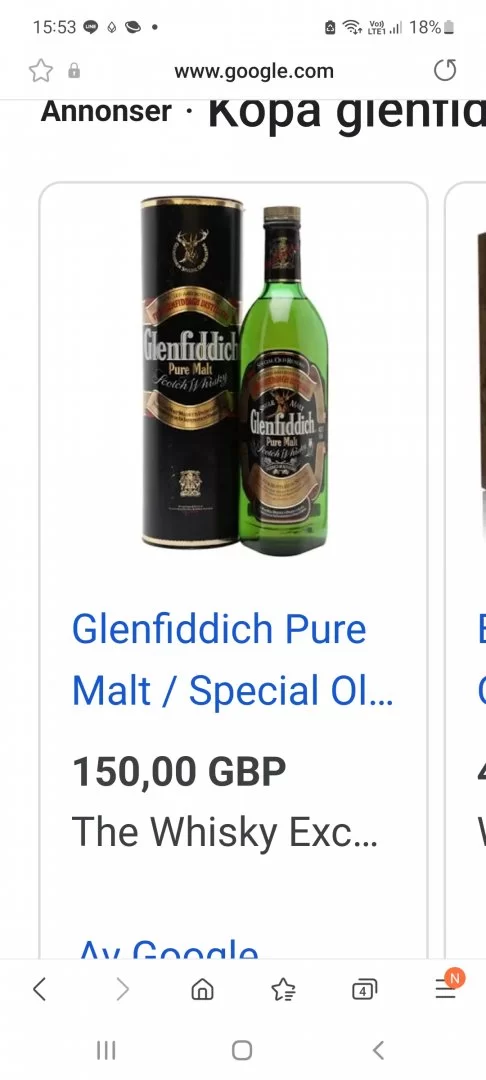Screen dimensions: 486x1080
Task: Tap the Android system back button
Action: (x=378, y=1050)
